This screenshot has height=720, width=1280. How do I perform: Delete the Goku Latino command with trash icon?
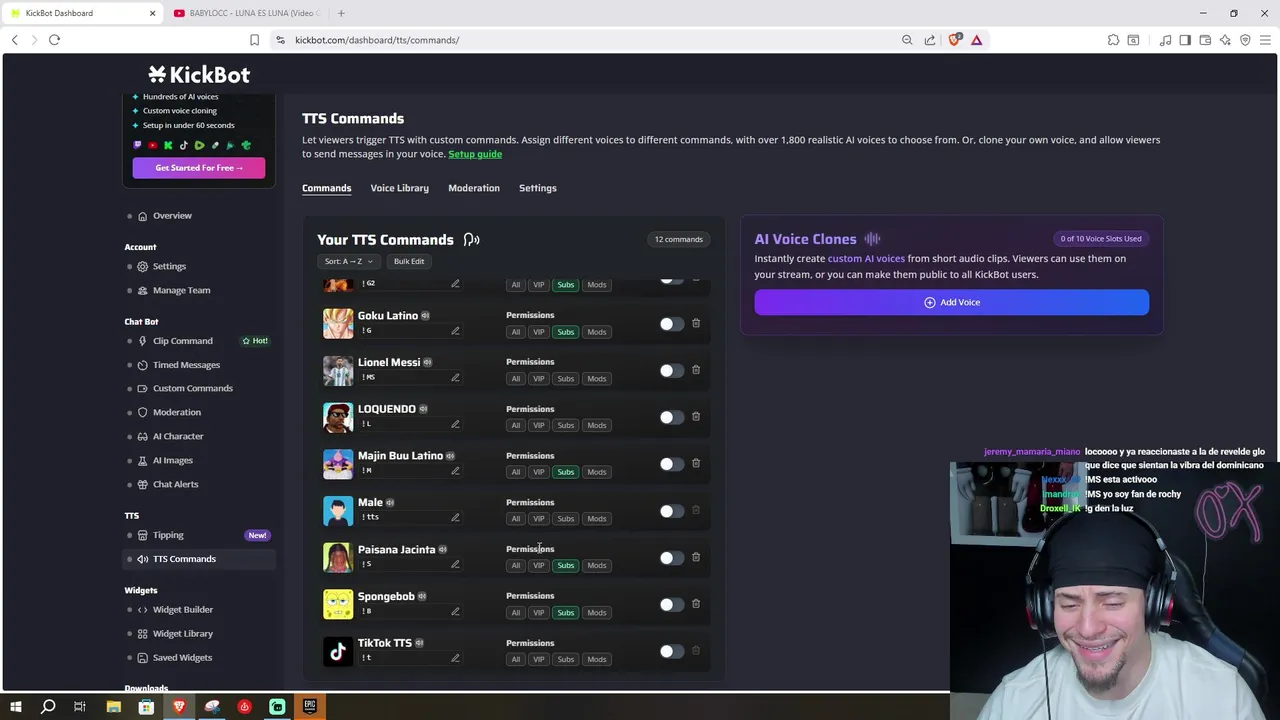pos(696,323)
